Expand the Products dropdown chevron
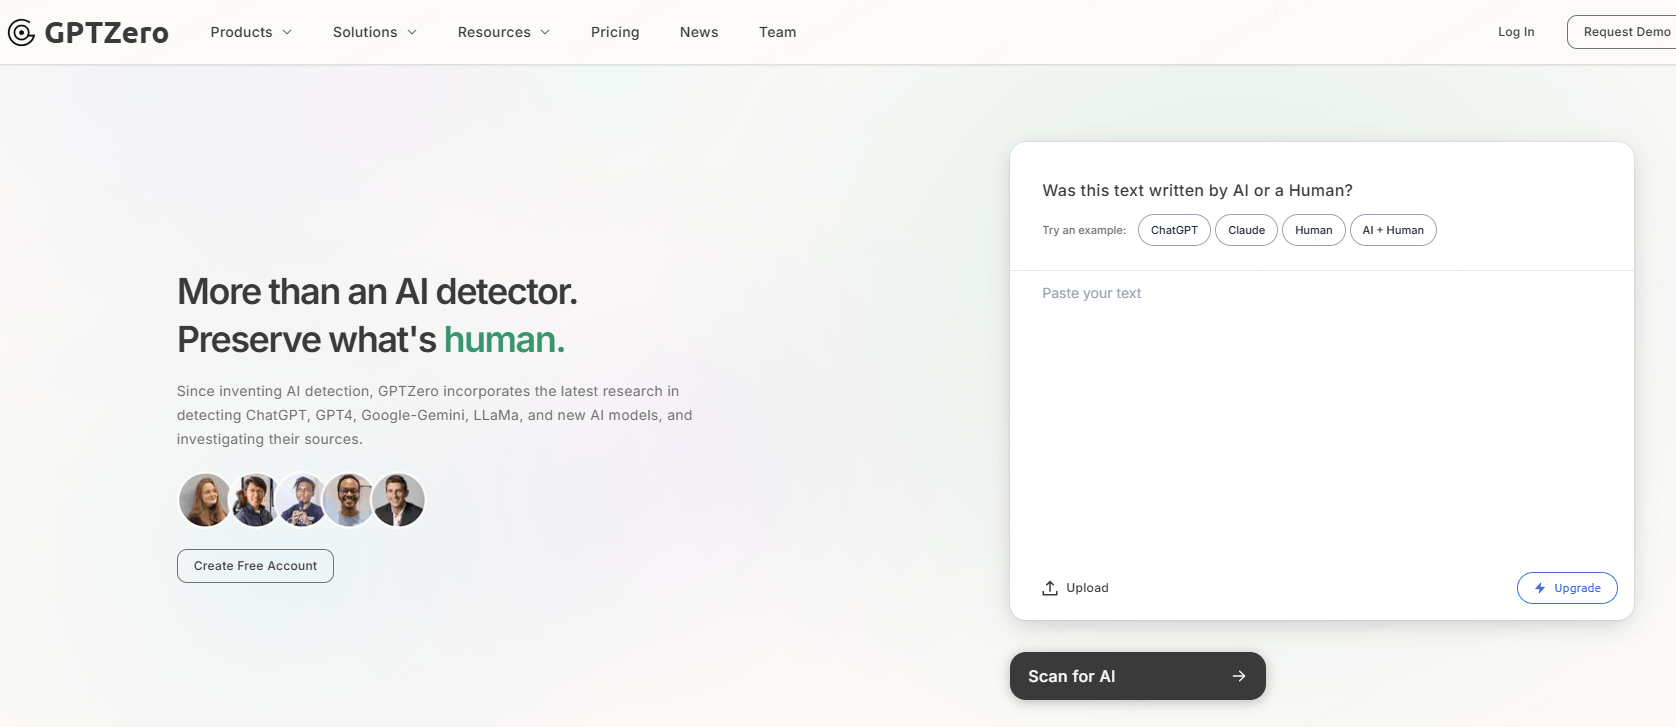 pyautogui.click(x=287, y=32)
